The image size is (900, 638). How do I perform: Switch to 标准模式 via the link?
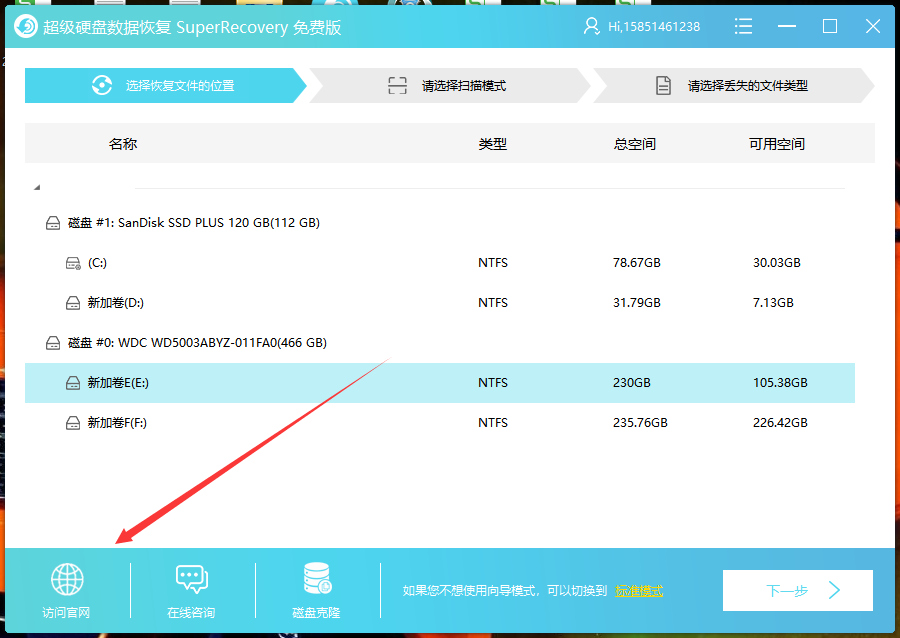point(639,590)
